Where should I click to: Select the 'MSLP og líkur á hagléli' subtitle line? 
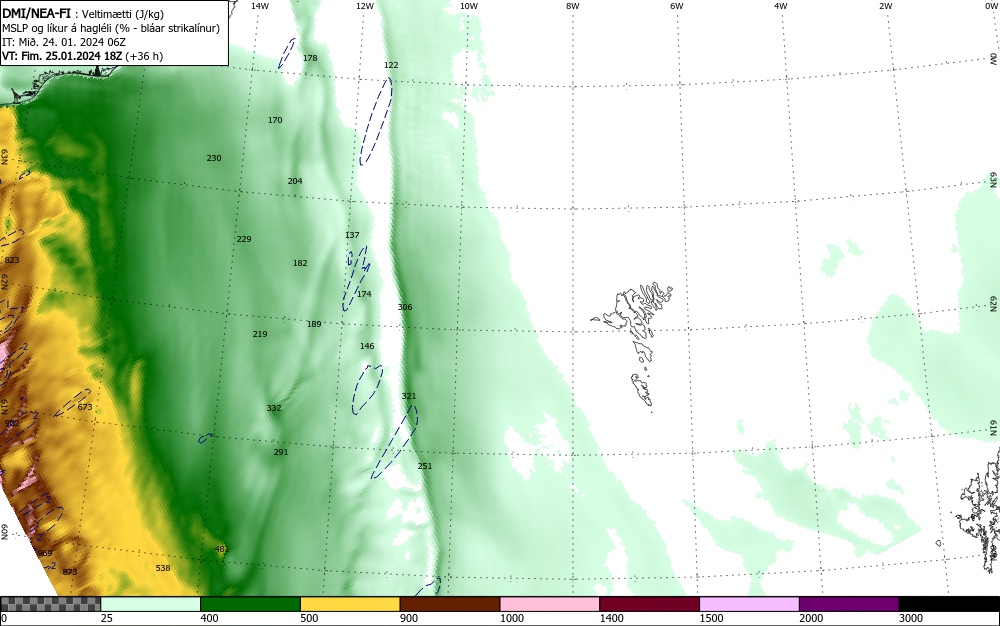point(111,28)
